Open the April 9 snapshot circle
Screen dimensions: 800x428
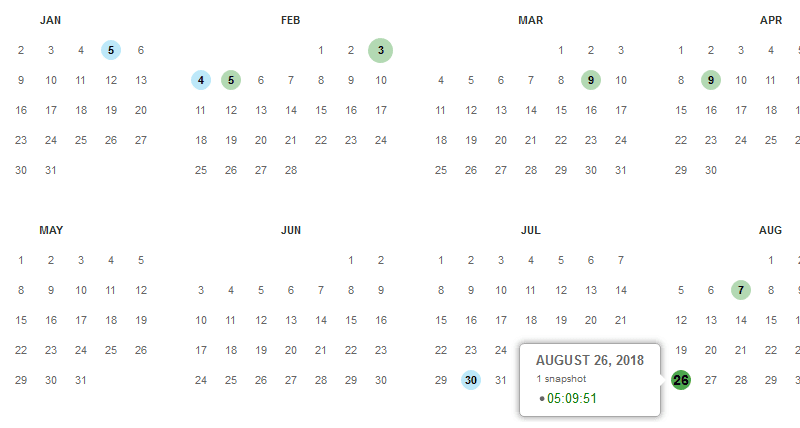point(711,80)
